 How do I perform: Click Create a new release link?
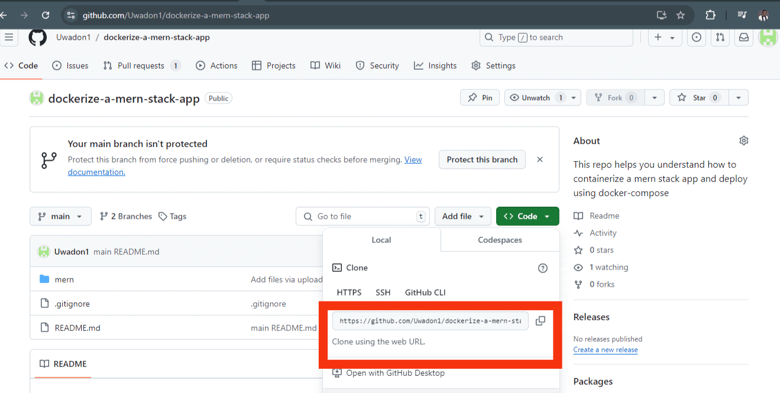tap(605, 350)
